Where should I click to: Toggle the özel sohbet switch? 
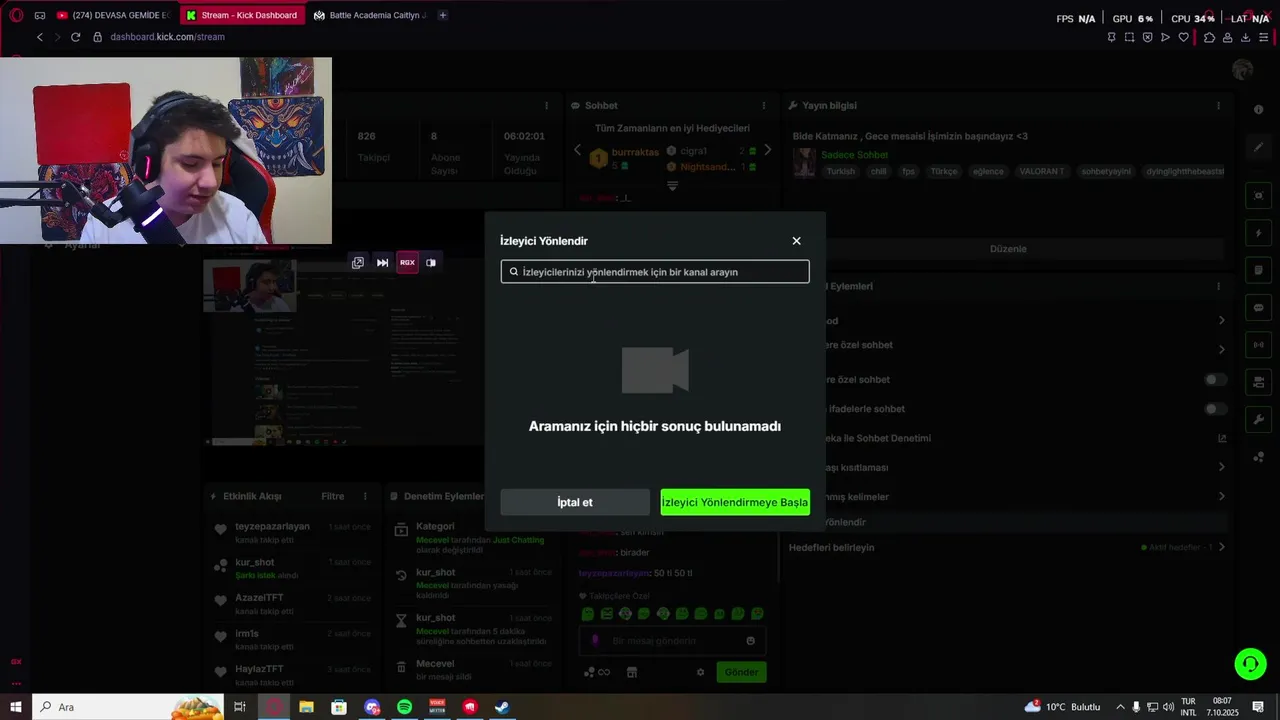tap(1215, 380)
